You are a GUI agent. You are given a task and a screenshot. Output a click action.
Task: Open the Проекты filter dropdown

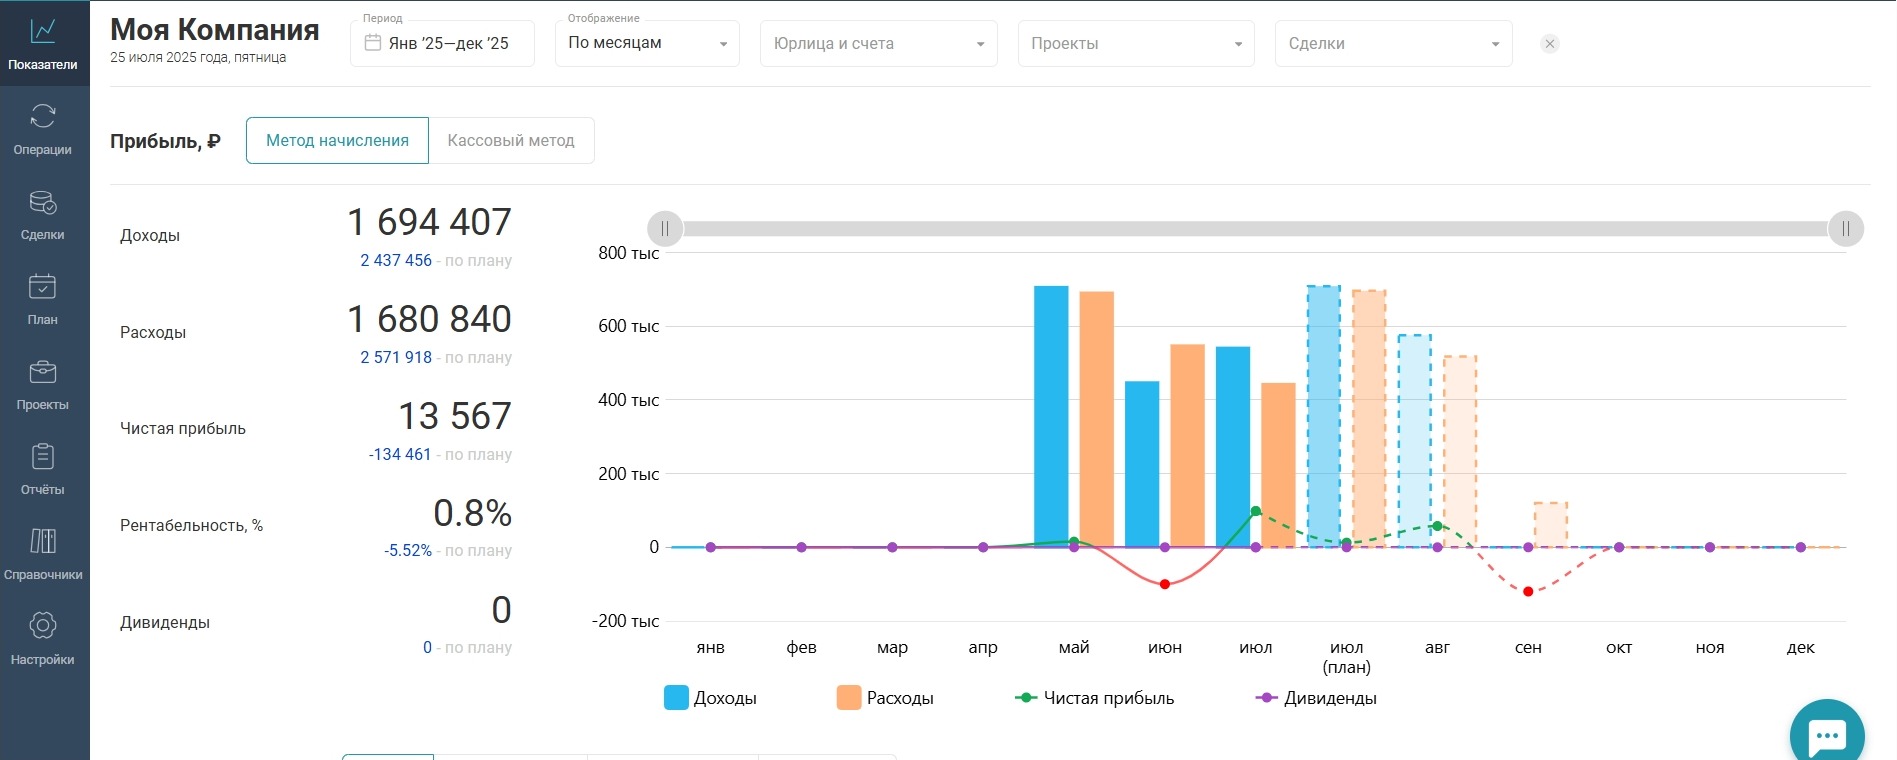[1135, 44]
